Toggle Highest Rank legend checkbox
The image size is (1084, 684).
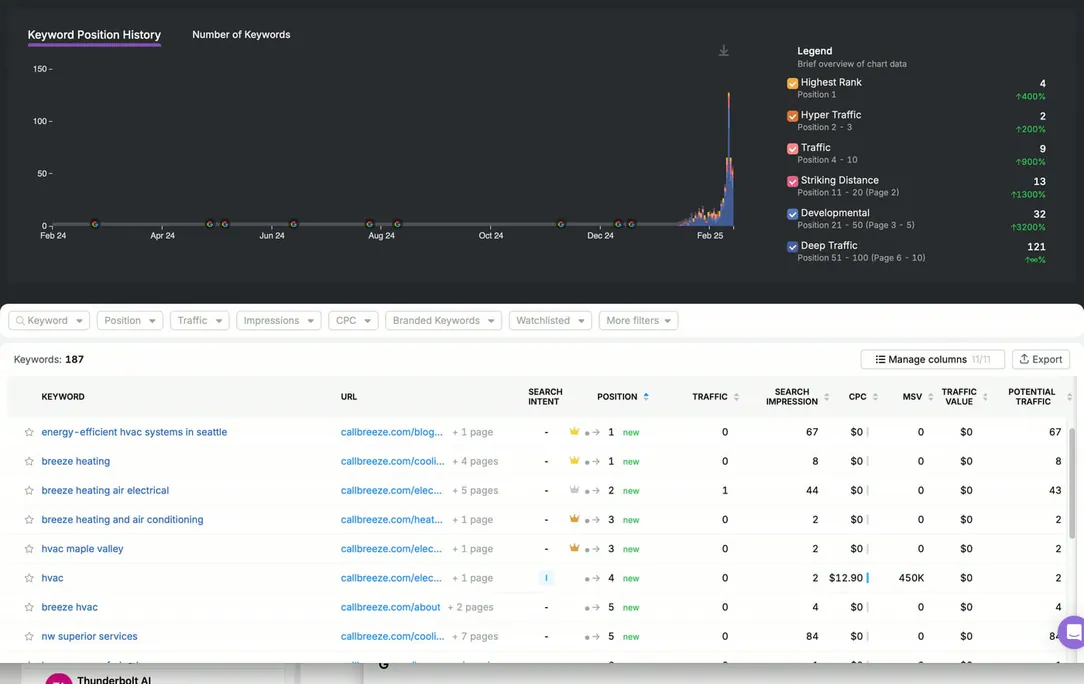(792, 84)
